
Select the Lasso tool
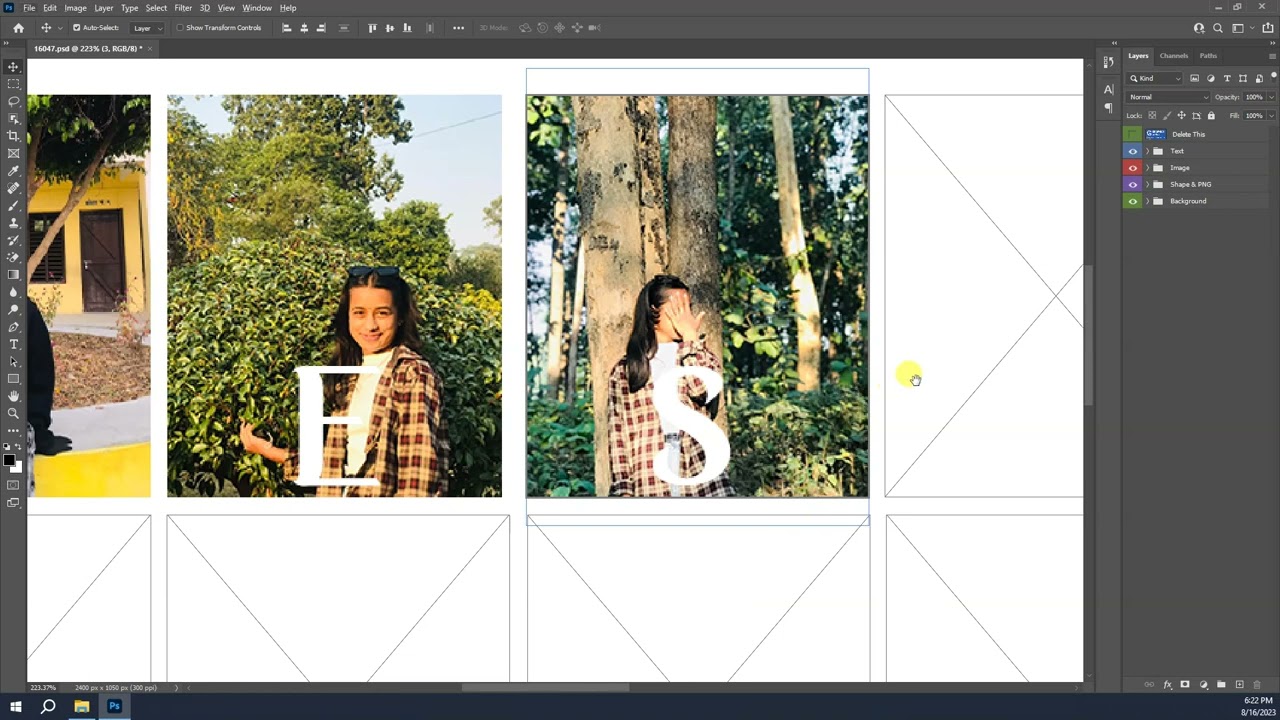click(x=13, y=102)
